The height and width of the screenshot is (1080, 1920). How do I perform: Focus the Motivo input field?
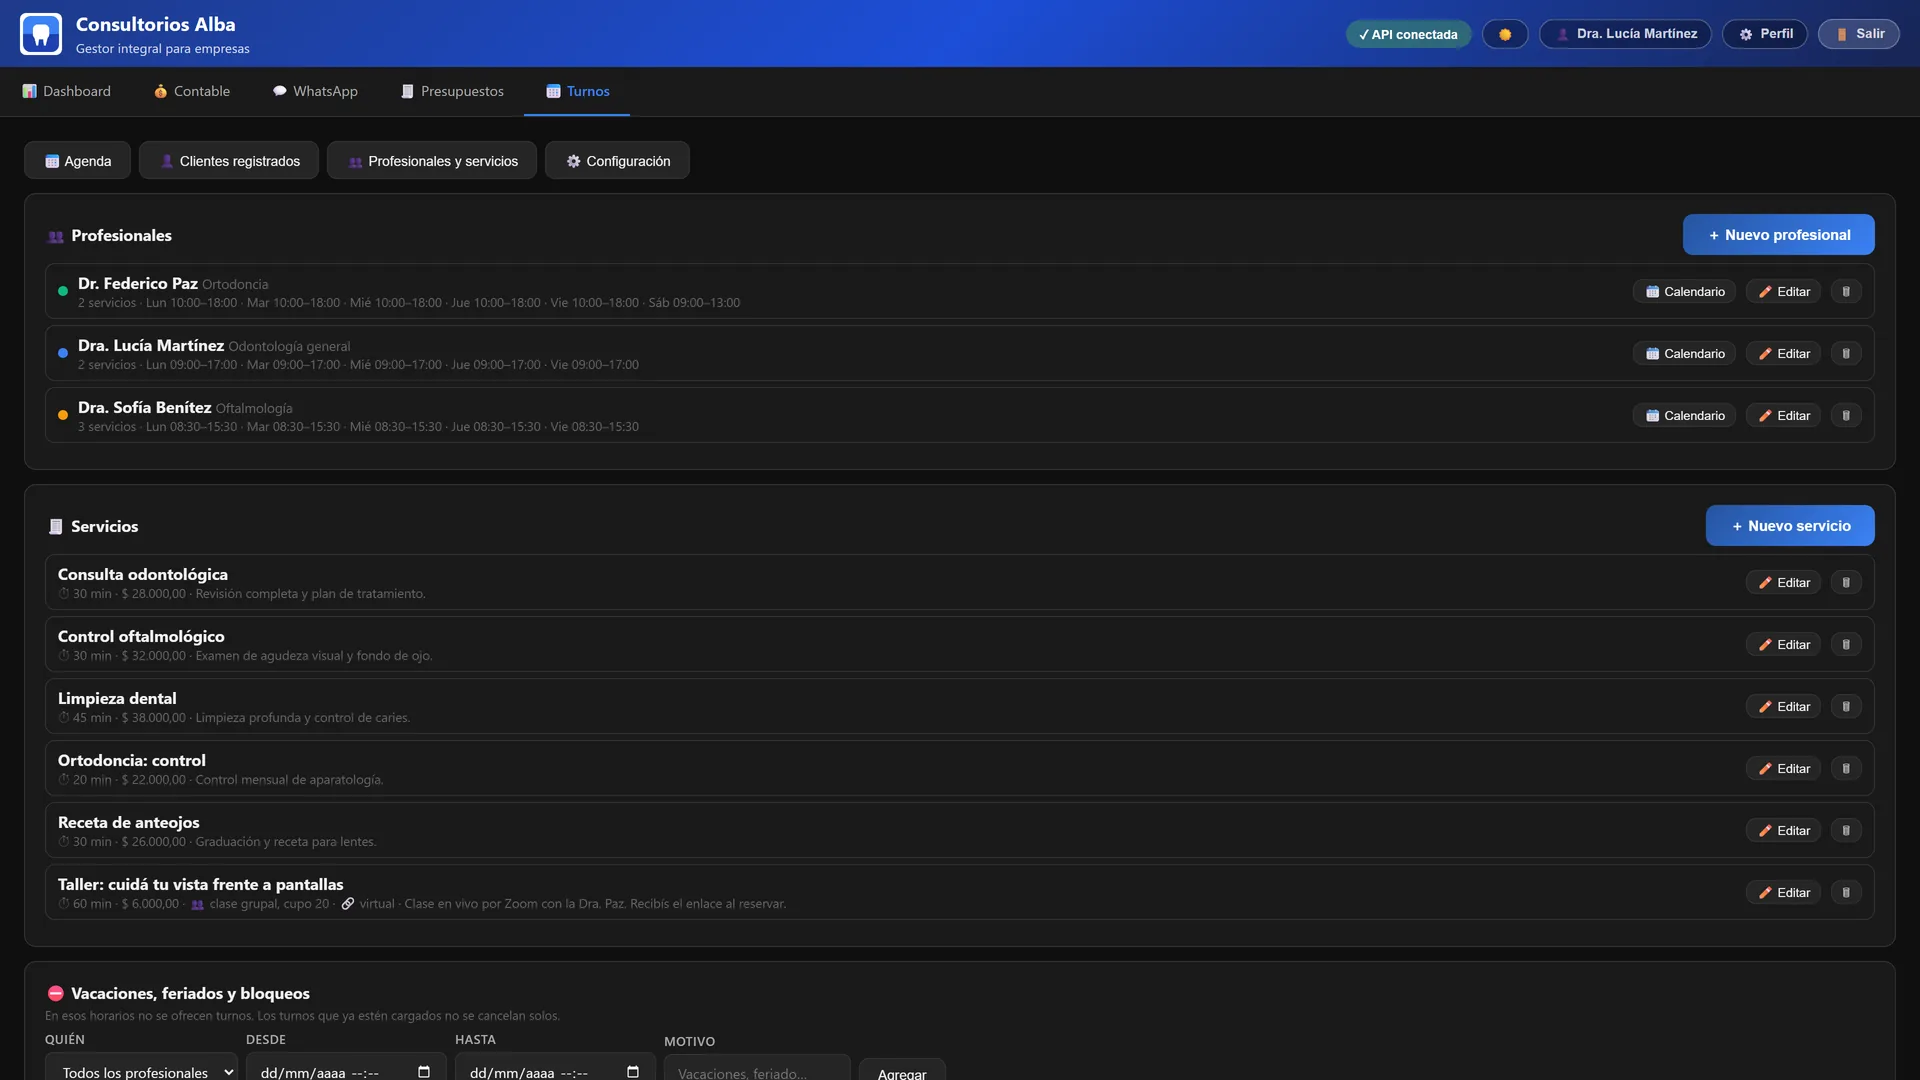[757, 1068]
